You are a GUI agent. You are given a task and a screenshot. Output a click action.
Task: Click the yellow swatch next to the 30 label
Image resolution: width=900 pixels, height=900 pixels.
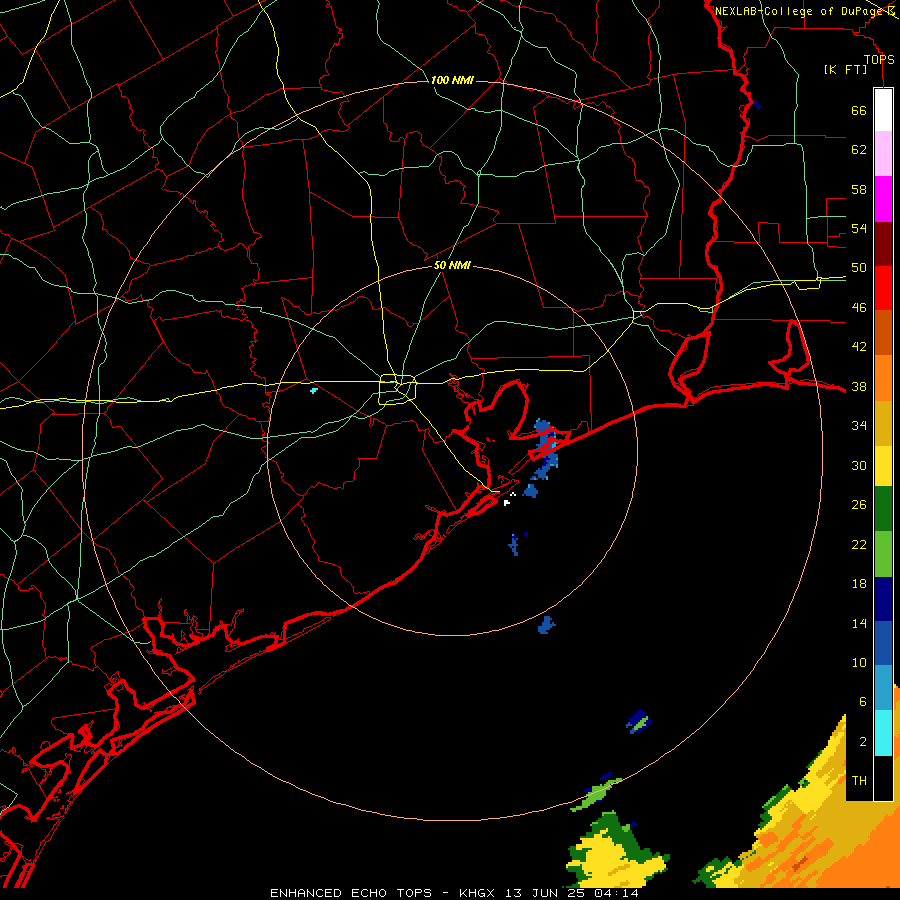pos(883,466)
